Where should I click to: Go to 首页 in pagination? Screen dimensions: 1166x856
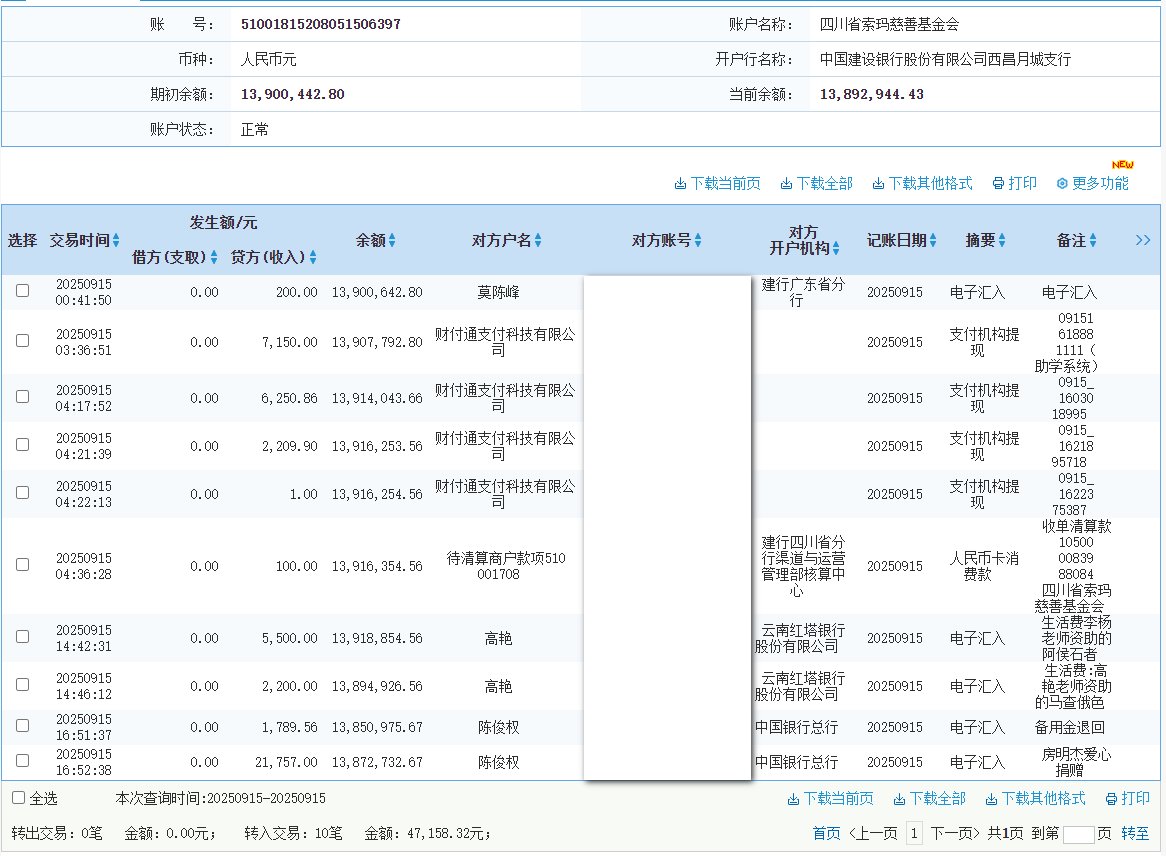(826, 833)
